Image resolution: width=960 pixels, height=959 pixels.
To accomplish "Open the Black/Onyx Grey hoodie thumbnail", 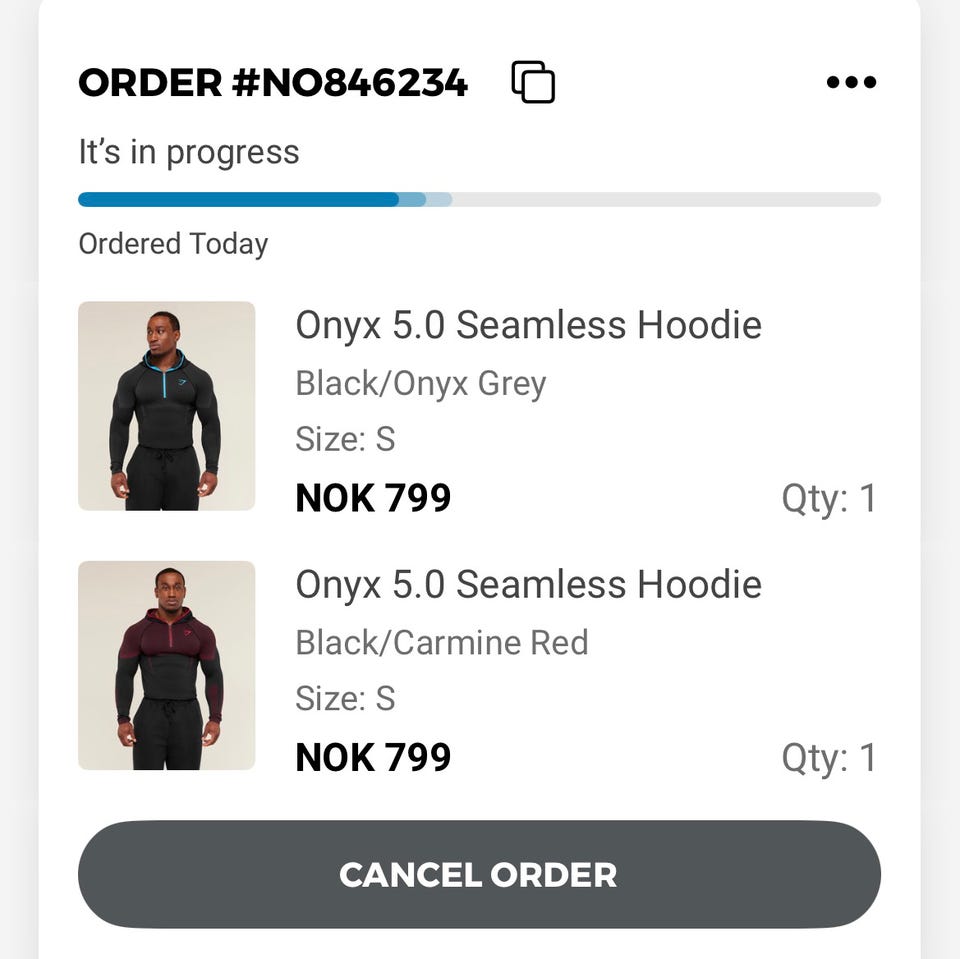I will 166,406.
